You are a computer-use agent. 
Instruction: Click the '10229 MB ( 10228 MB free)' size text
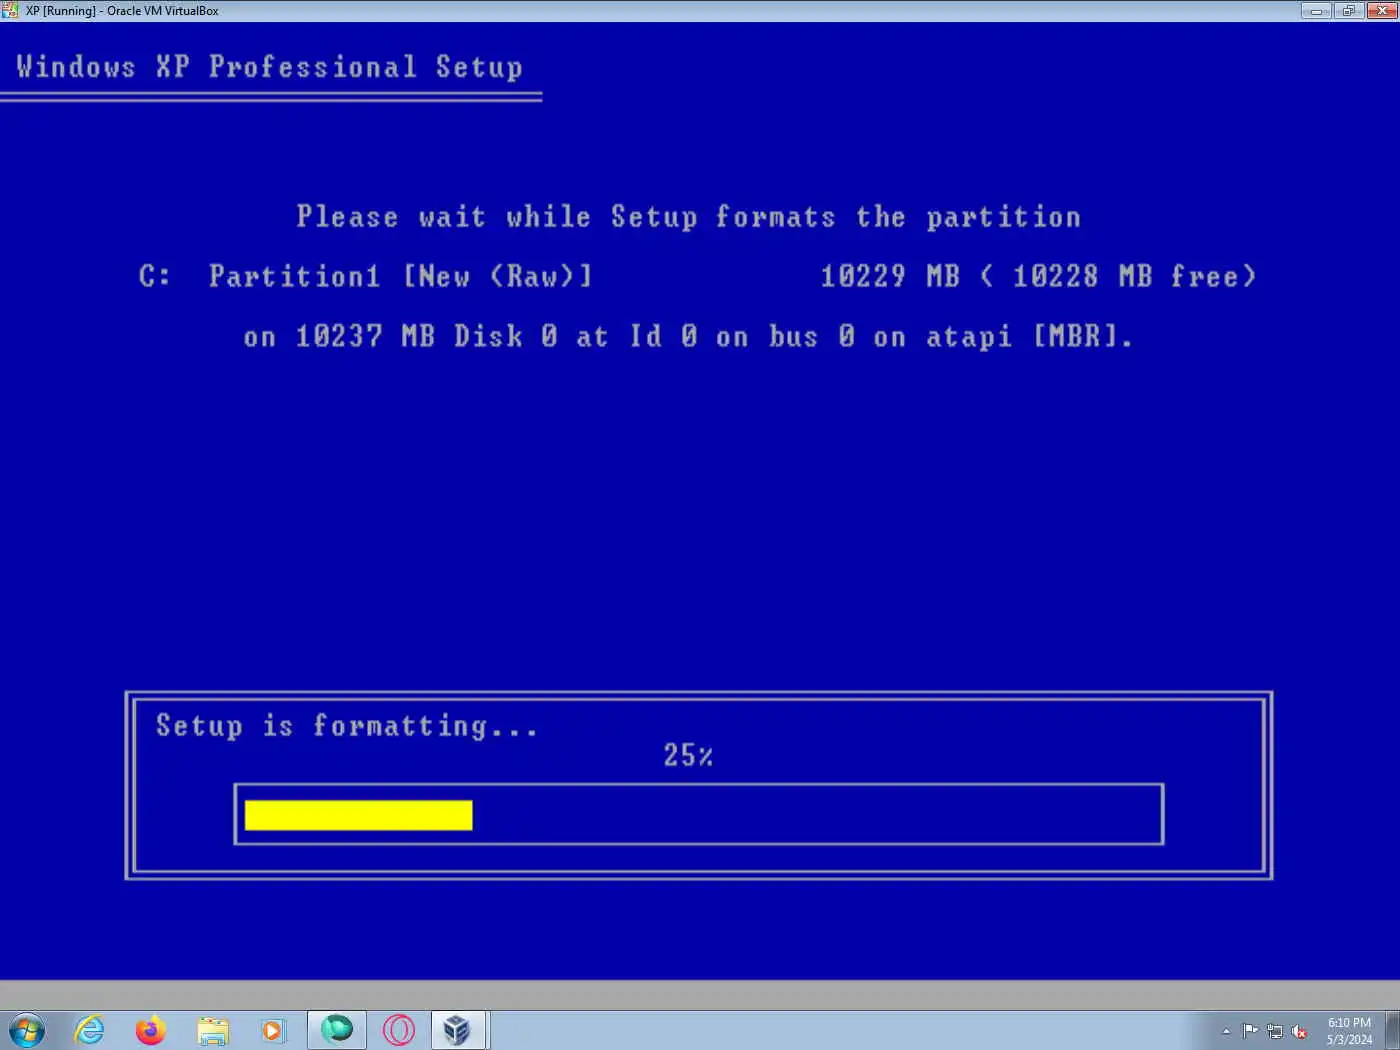(1038, 276)
